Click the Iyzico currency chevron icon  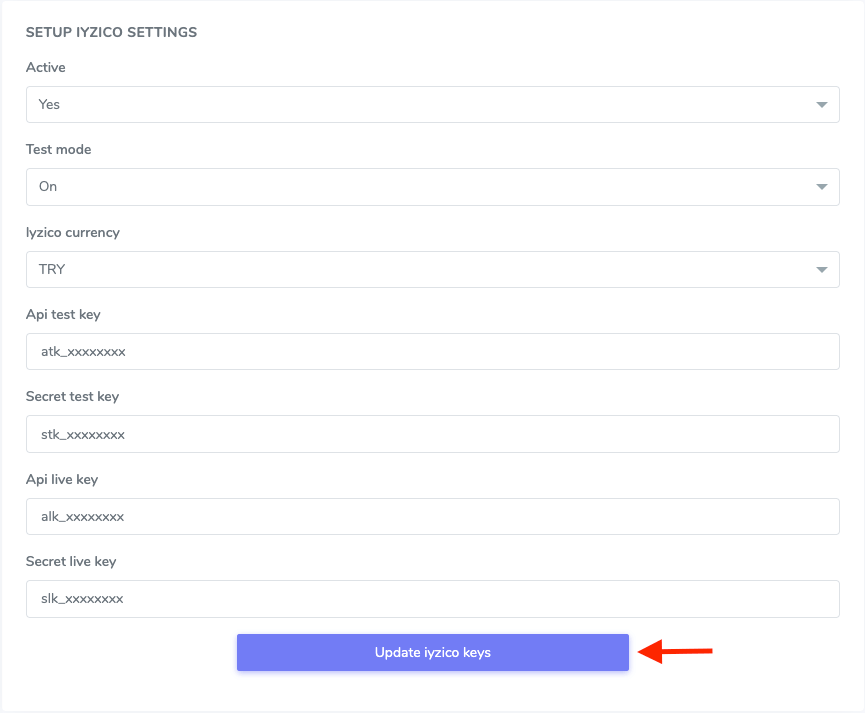pos(821,269)
